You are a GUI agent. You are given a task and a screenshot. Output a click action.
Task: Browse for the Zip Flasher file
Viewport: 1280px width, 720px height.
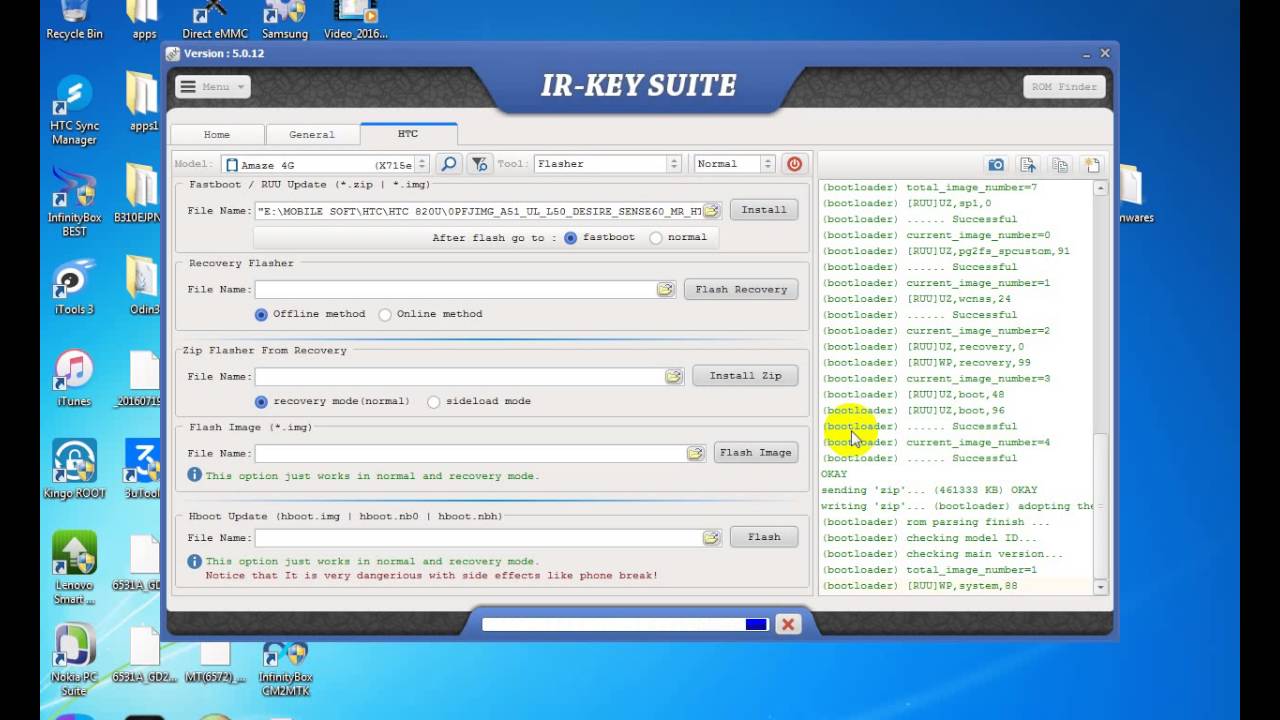[x=673, y=376]
